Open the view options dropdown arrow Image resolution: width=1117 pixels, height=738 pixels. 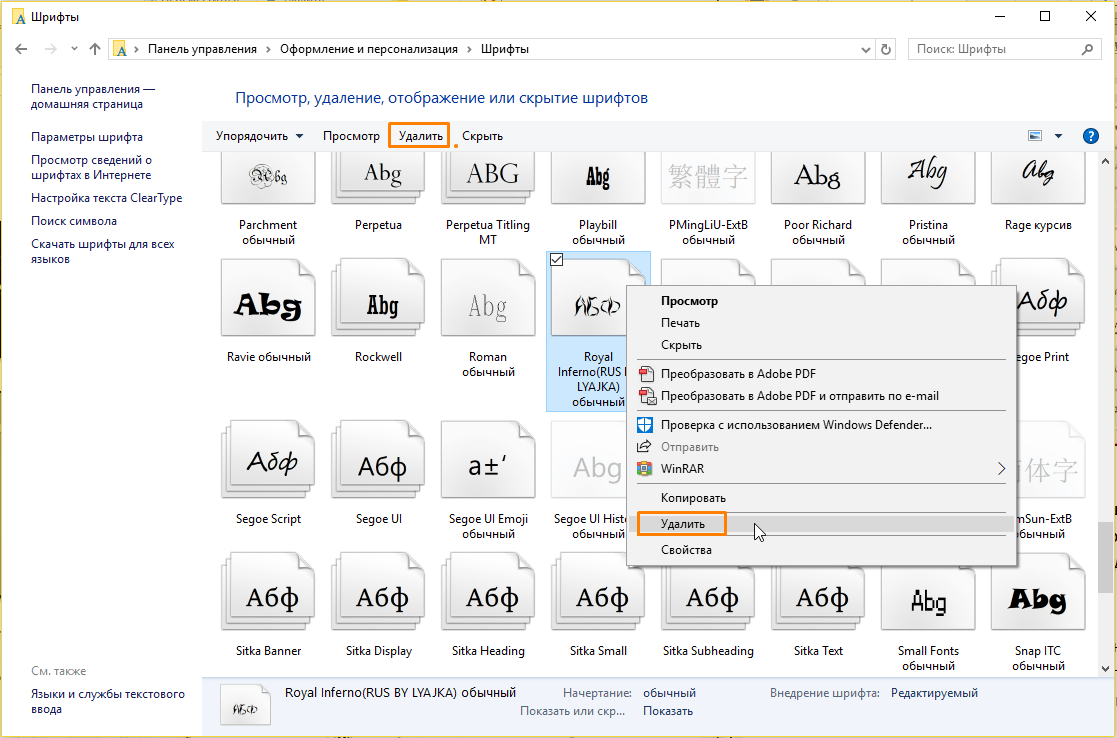tap(1059, 136)
